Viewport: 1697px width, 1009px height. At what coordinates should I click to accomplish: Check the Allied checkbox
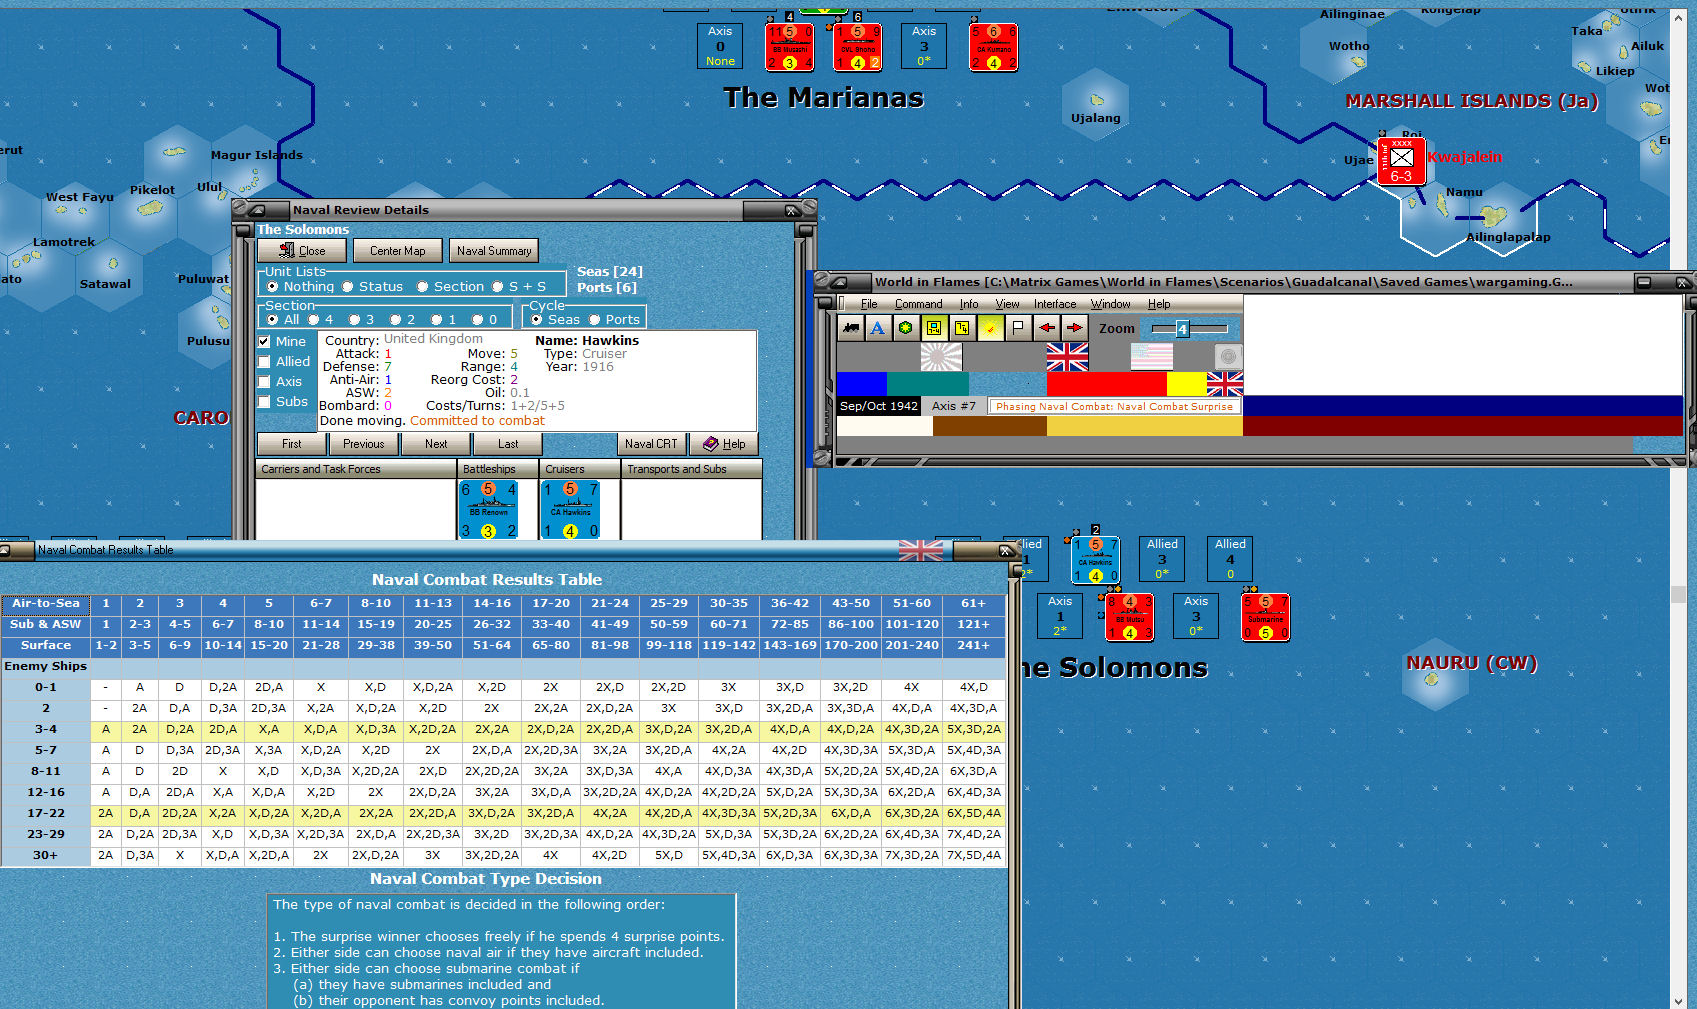pyautogui.click(x=264, y=361)
